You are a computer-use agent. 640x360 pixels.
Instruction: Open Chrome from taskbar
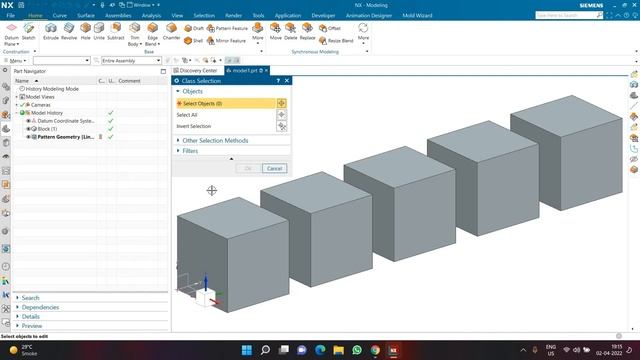click(x=375, y=350)
